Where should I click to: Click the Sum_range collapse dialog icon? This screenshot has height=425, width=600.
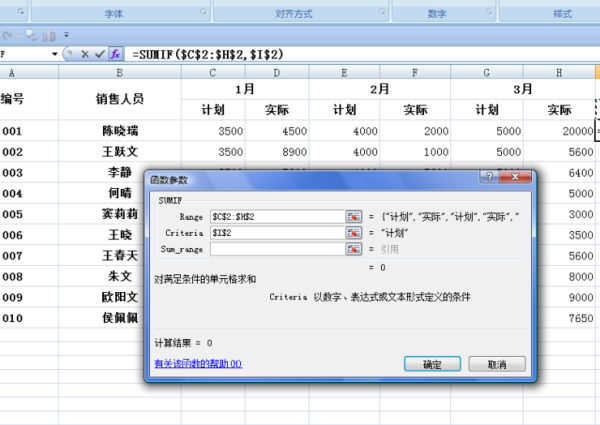353,248
